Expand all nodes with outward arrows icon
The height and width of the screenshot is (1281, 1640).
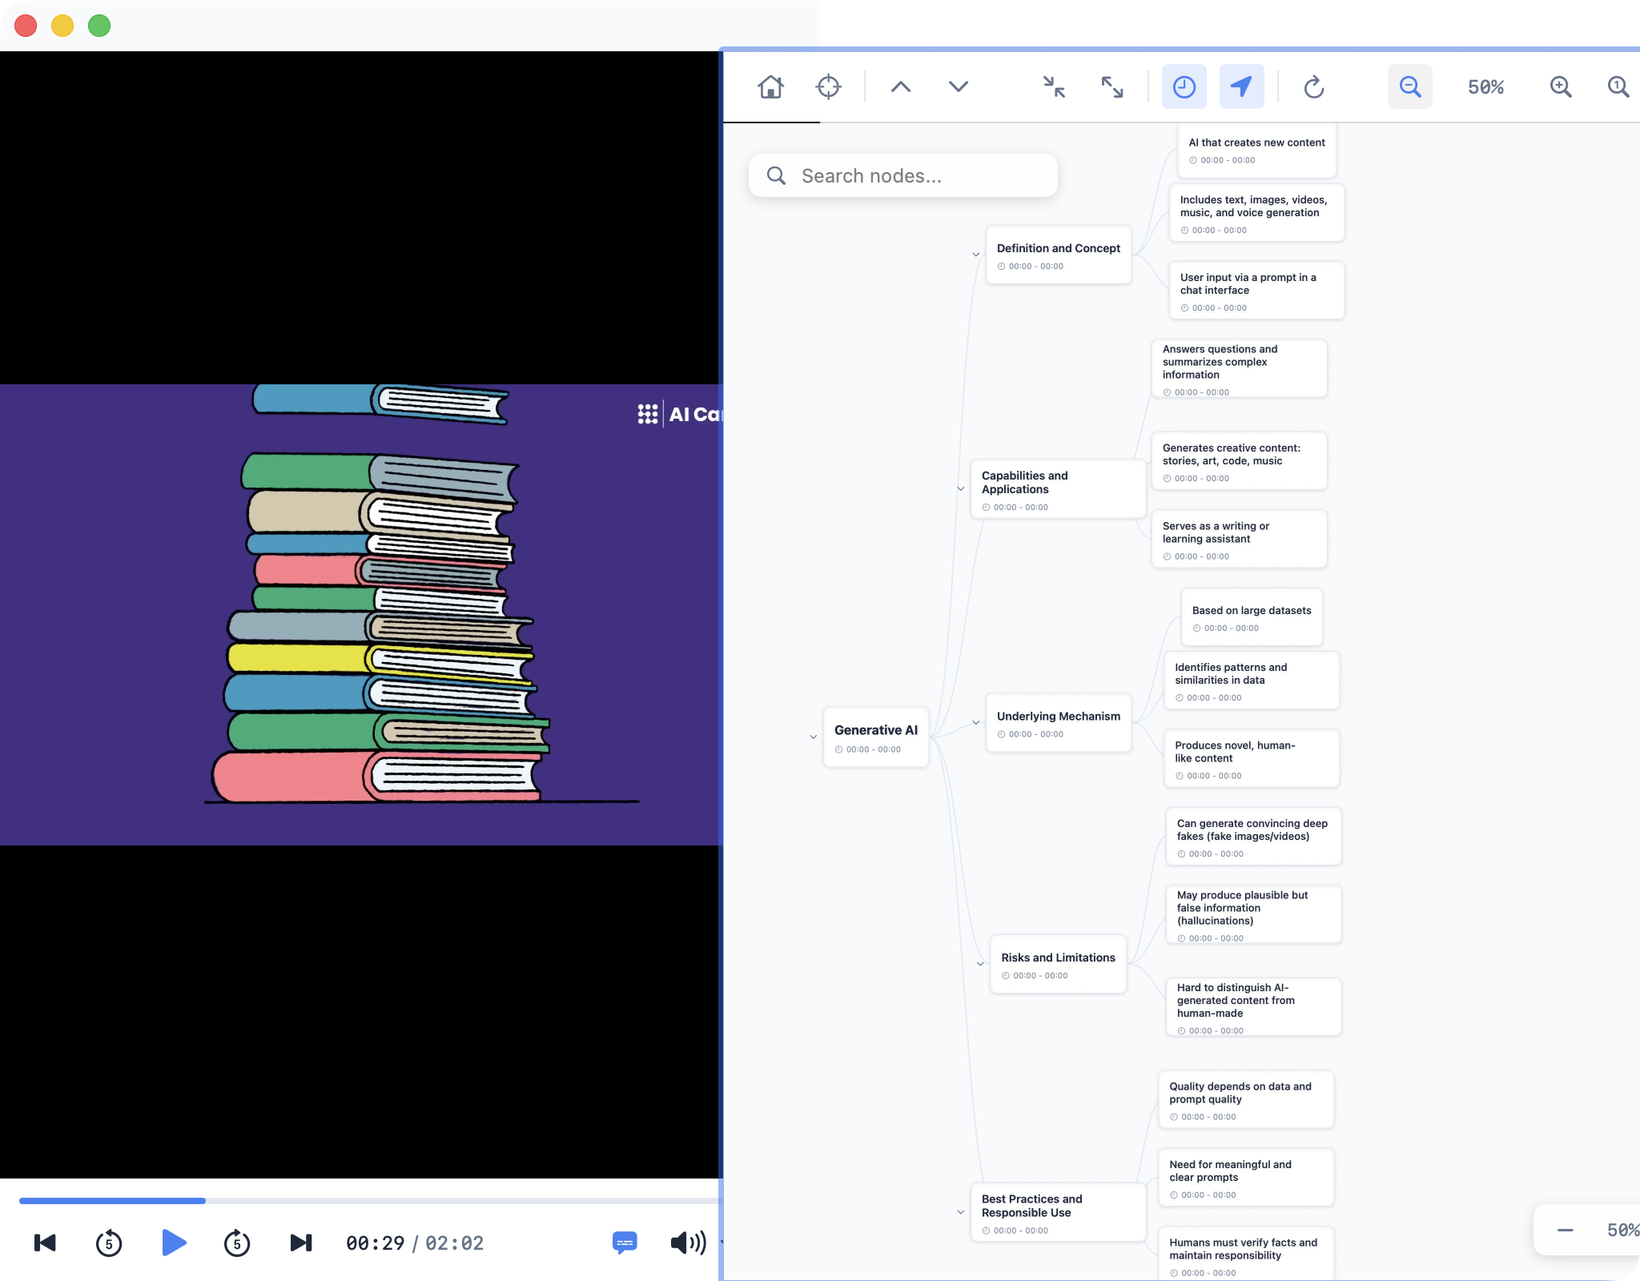point(1112,87)
